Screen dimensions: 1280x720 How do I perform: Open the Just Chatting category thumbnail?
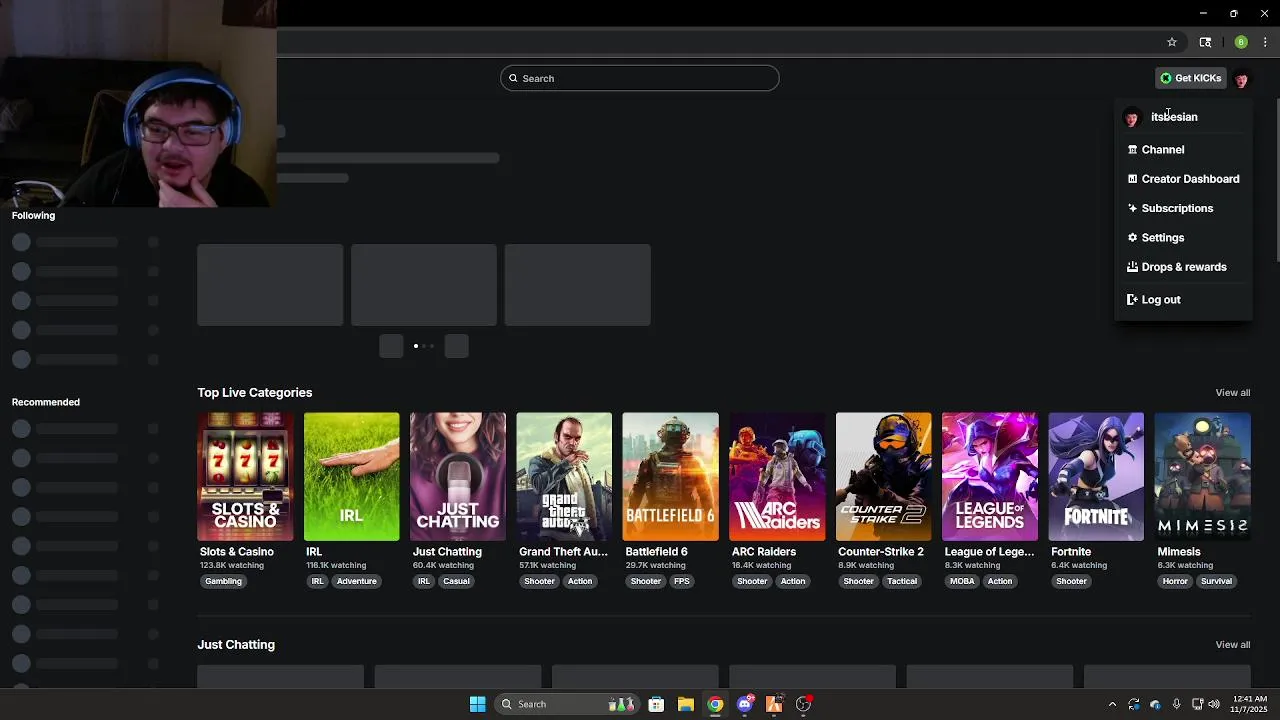(x=458, y=477)
